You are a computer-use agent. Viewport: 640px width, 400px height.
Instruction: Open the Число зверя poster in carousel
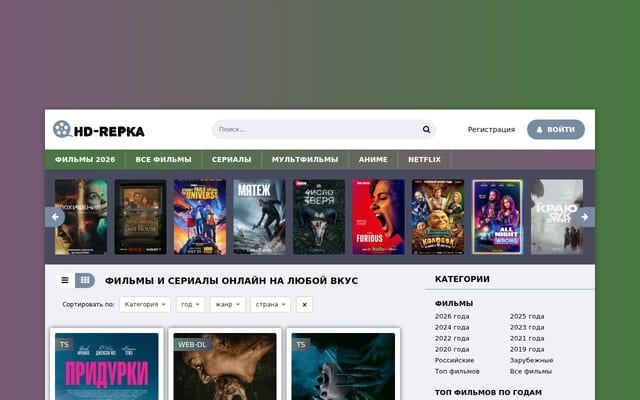coord(319,217)
